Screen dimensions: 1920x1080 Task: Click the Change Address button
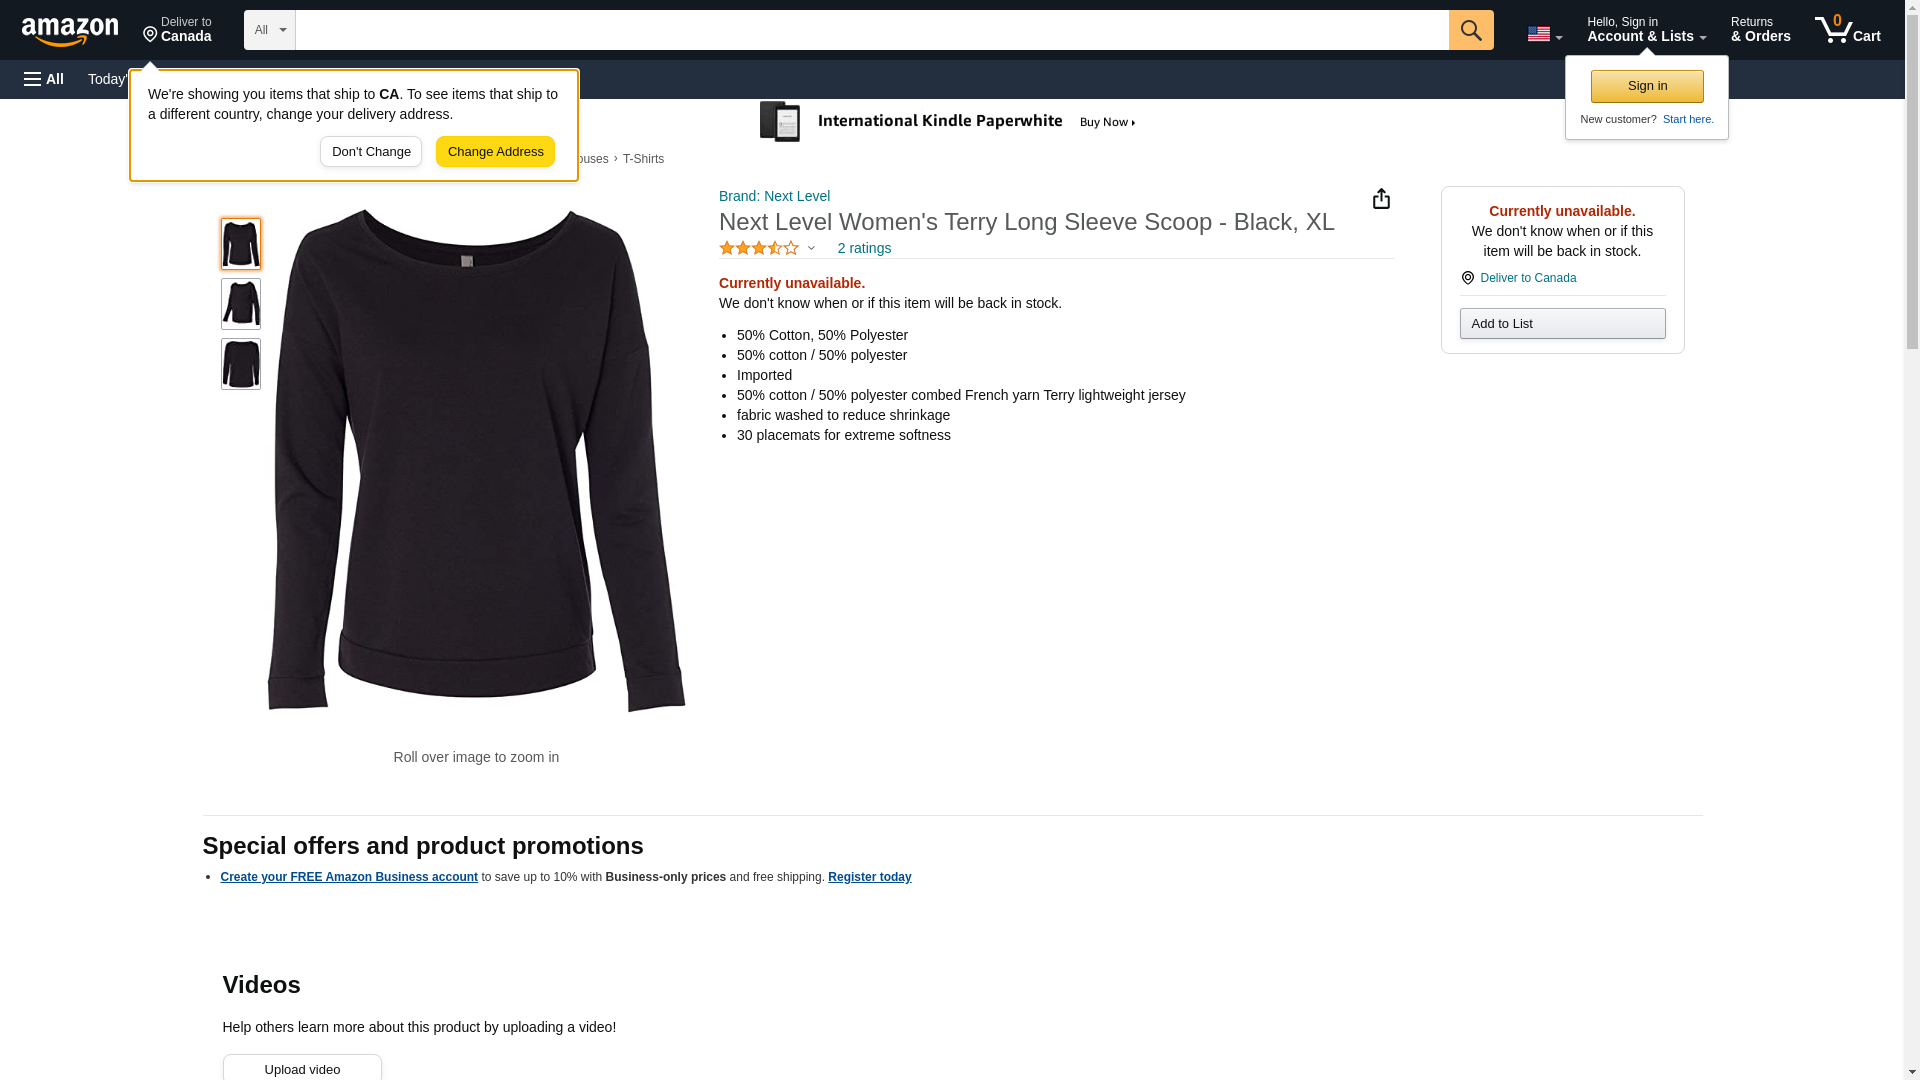click(x=495, y=152)
